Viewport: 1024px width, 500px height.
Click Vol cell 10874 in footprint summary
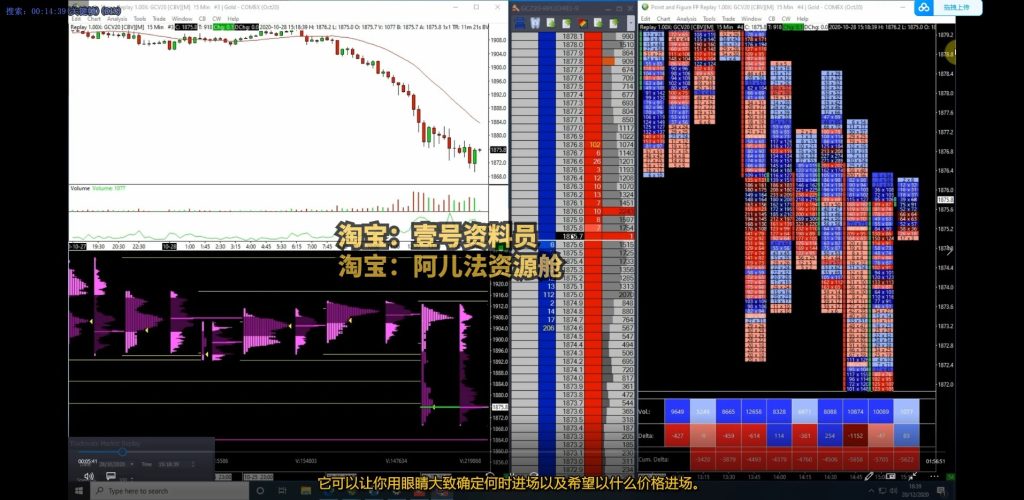point(855,412)
